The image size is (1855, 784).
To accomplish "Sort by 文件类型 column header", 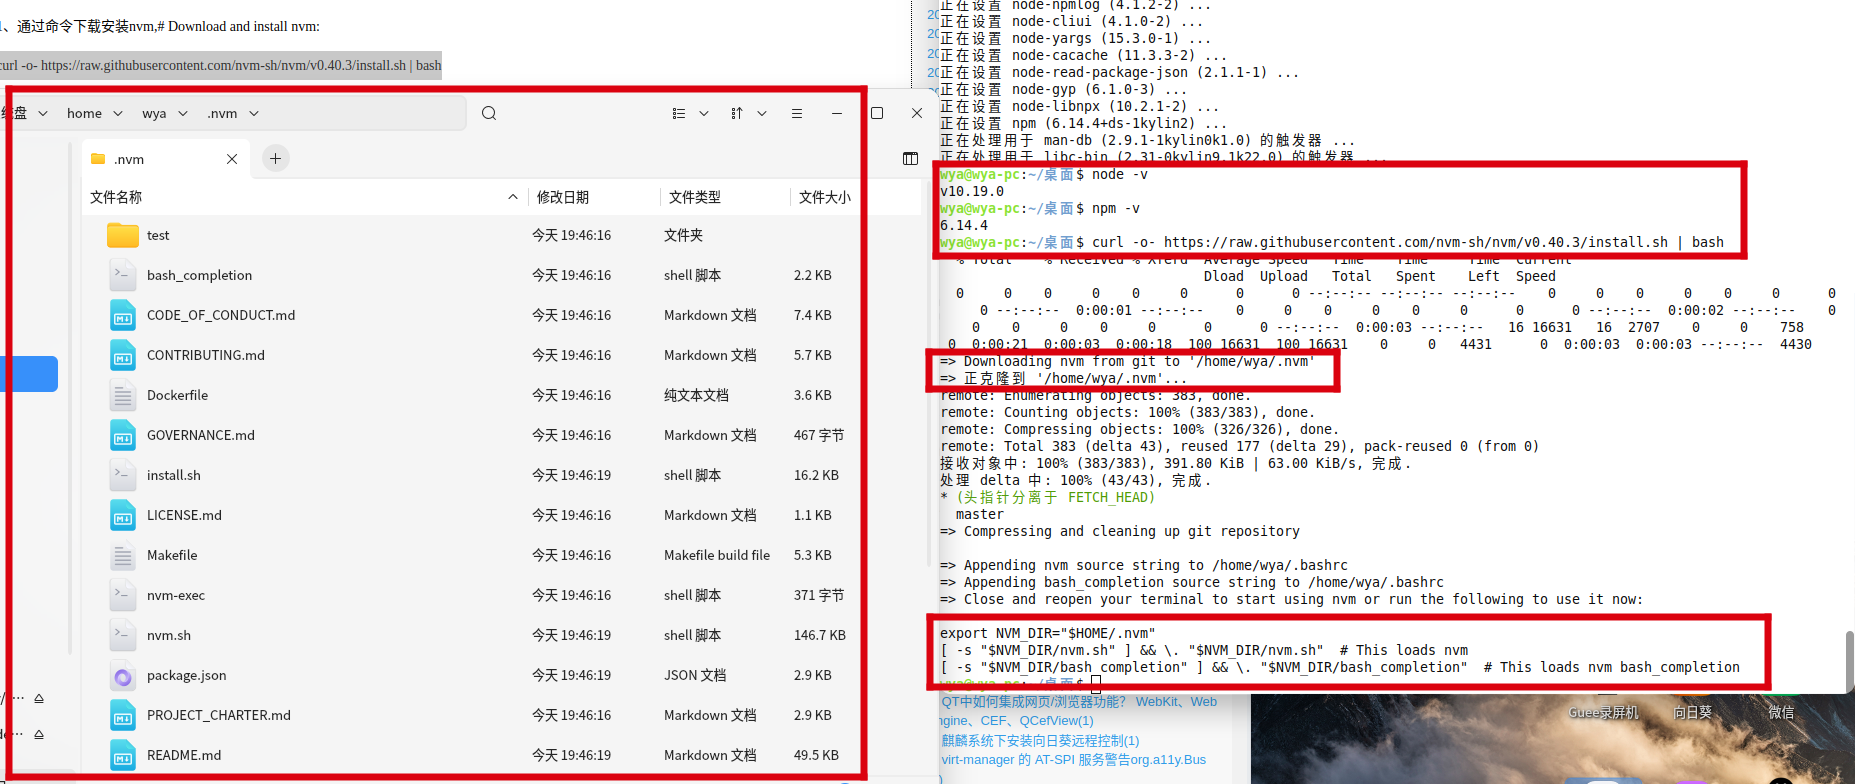I will click(x=695, y=197).
